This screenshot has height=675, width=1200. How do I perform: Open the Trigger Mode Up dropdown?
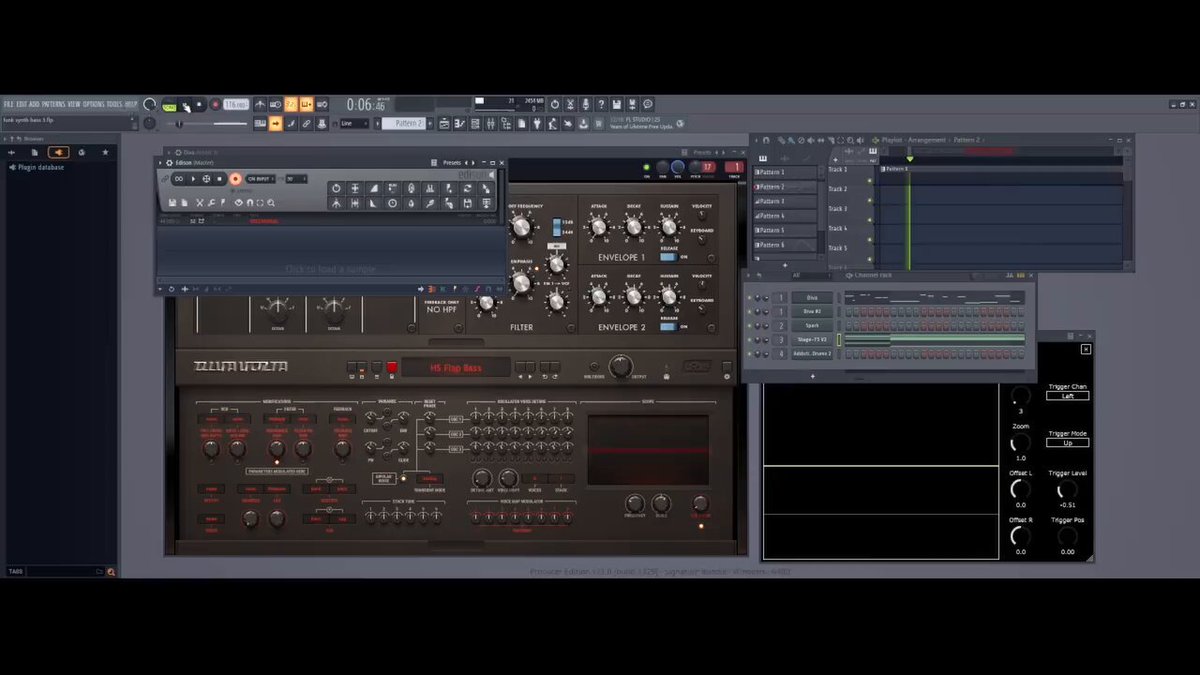coord(1068,443)
